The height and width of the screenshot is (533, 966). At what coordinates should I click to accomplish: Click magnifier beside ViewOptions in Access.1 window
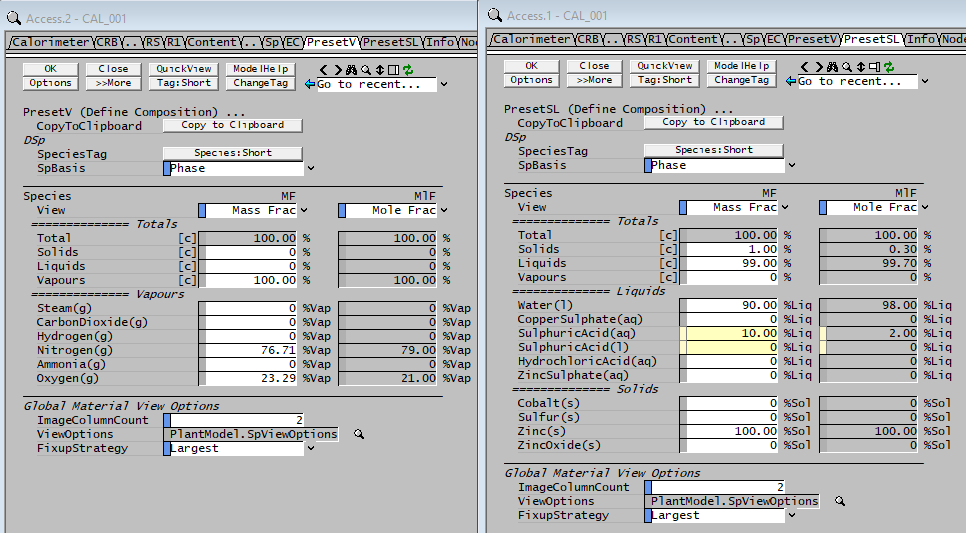[840, 501]
